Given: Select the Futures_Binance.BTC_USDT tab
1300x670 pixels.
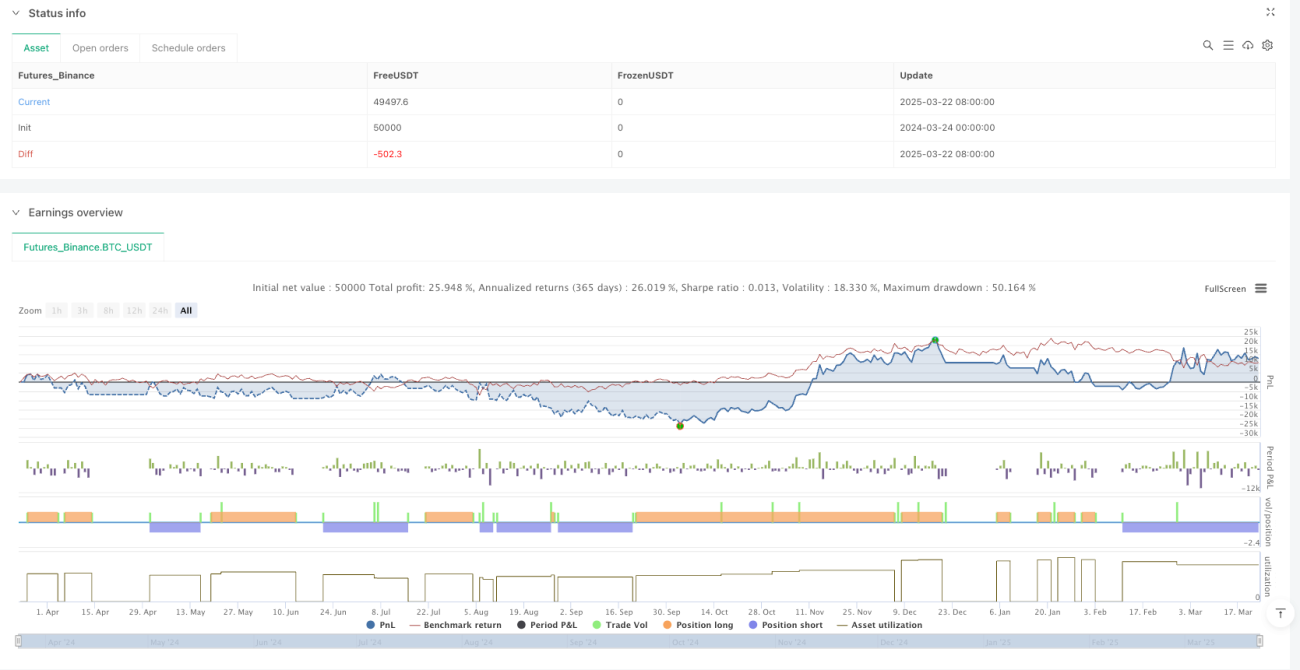Looking at the screenshot, I should point(88,247).
